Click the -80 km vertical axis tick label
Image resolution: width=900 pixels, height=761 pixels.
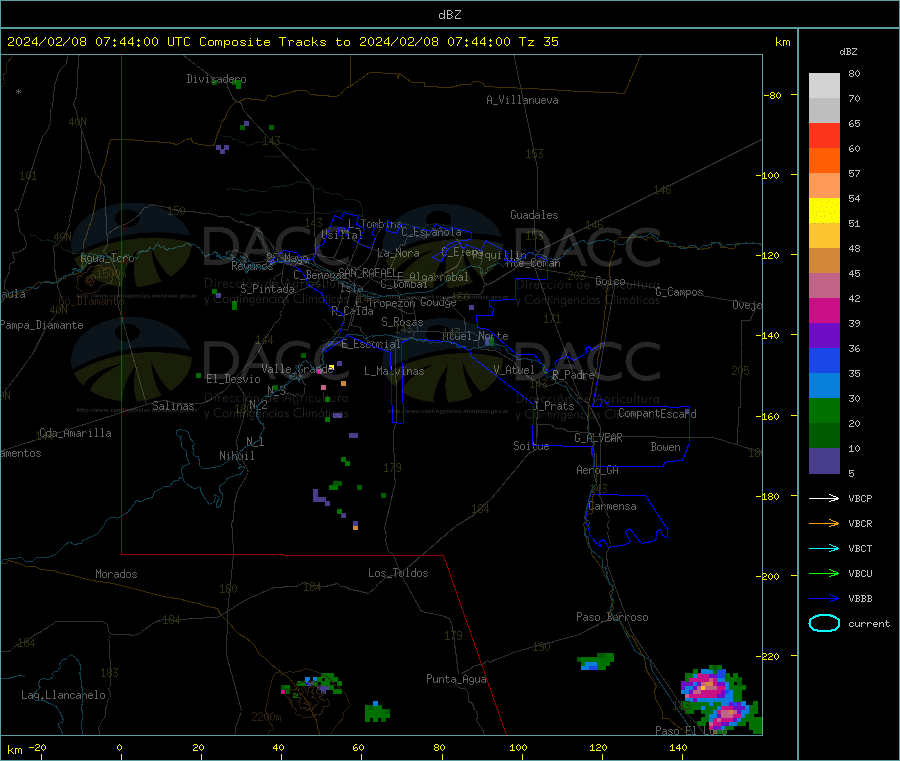773,95
